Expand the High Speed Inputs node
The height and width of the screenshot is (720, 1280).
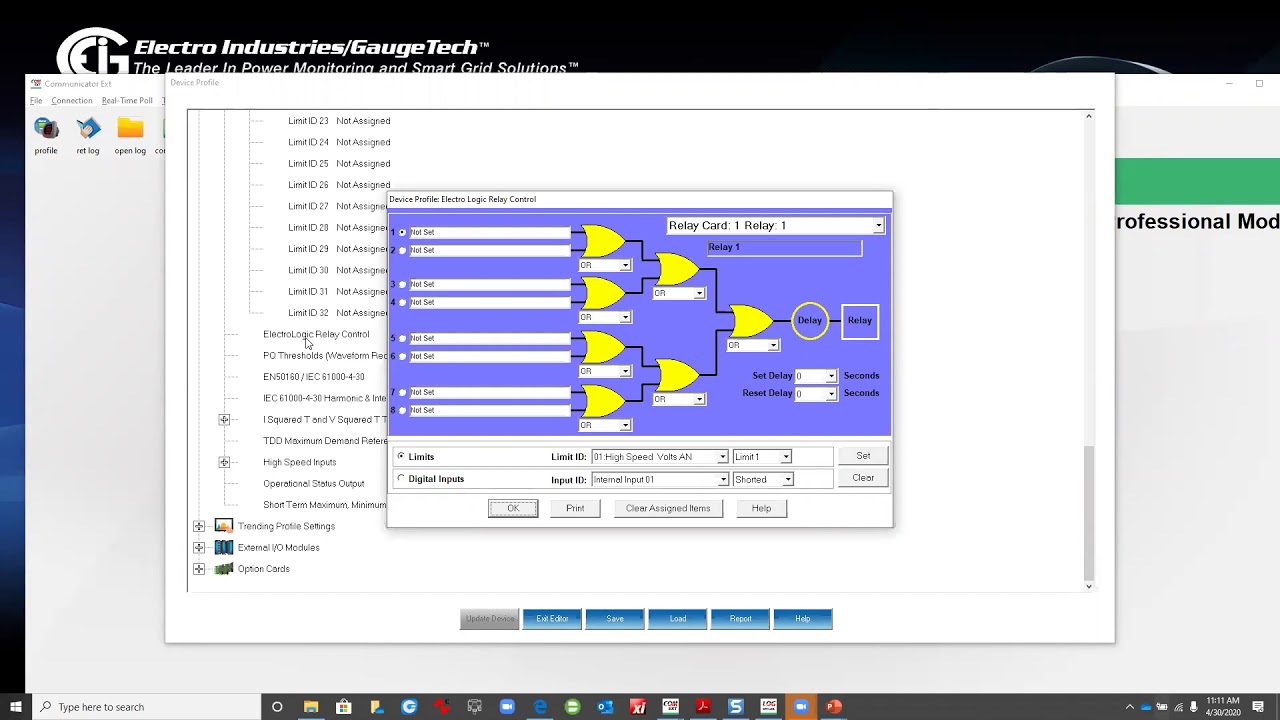pos(224,462)
